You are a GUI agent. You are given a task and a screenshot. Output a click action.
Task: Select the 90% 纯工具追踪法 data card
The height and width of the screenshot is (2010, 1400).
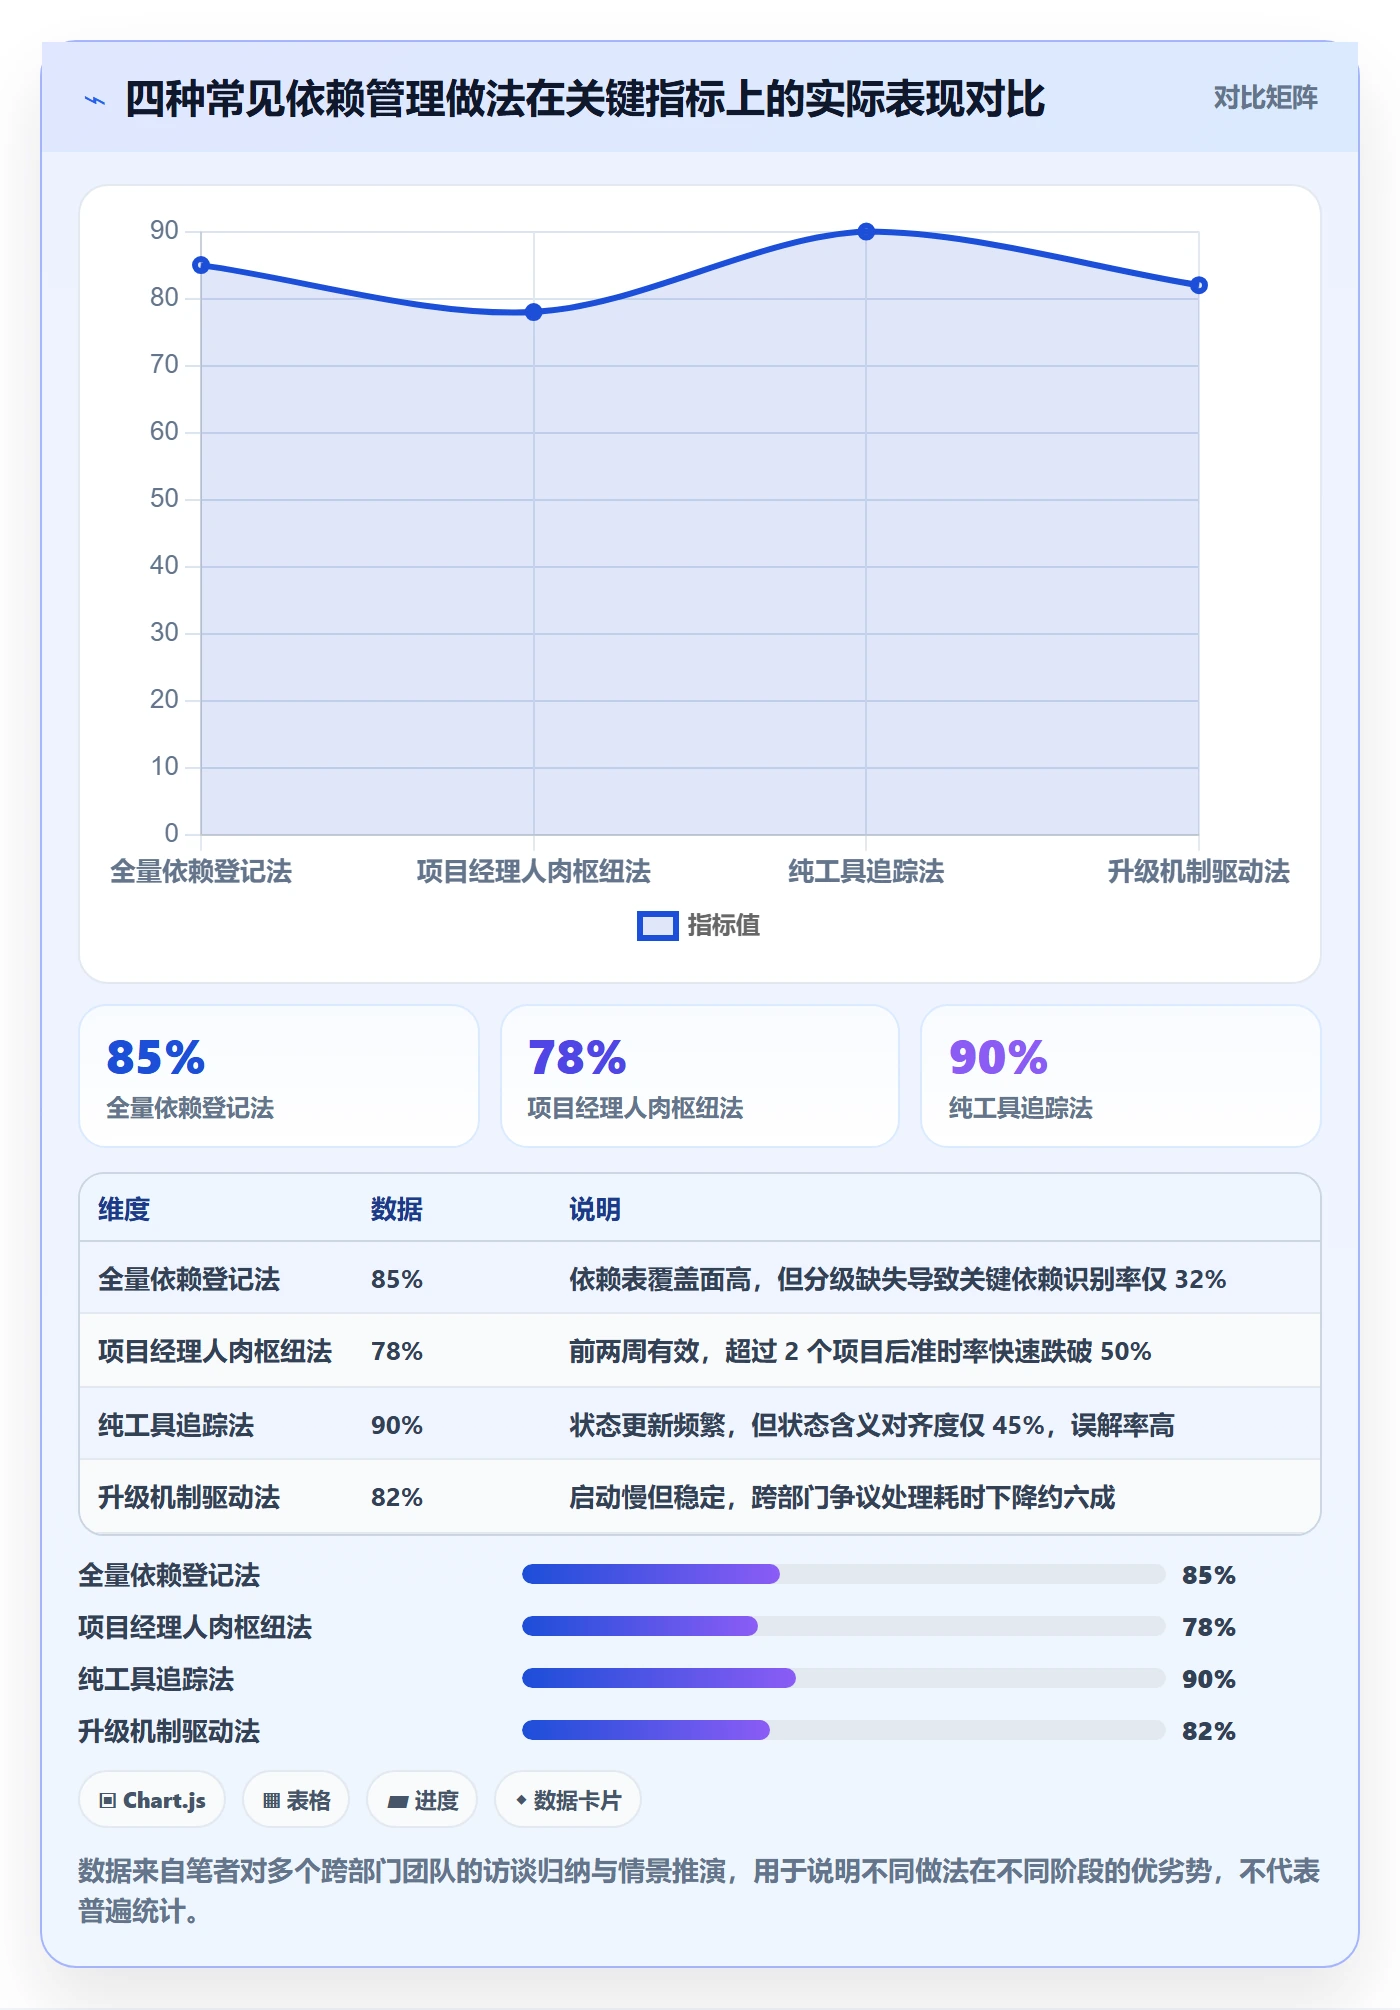click(x=1120, y=1076)
